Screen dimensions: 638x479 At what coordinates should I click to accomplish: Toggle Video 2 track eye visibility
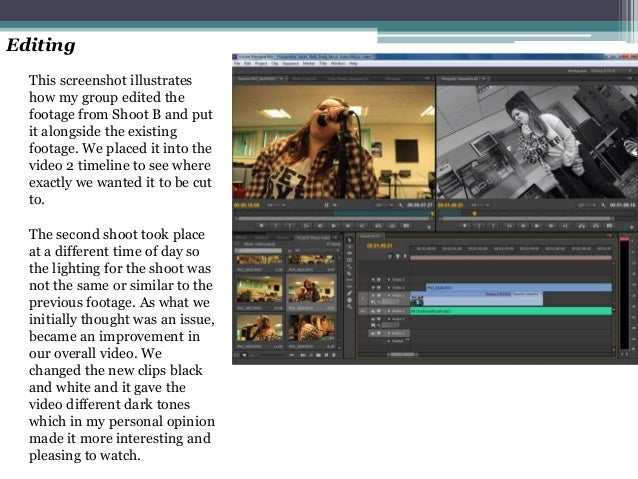point(373,287)
